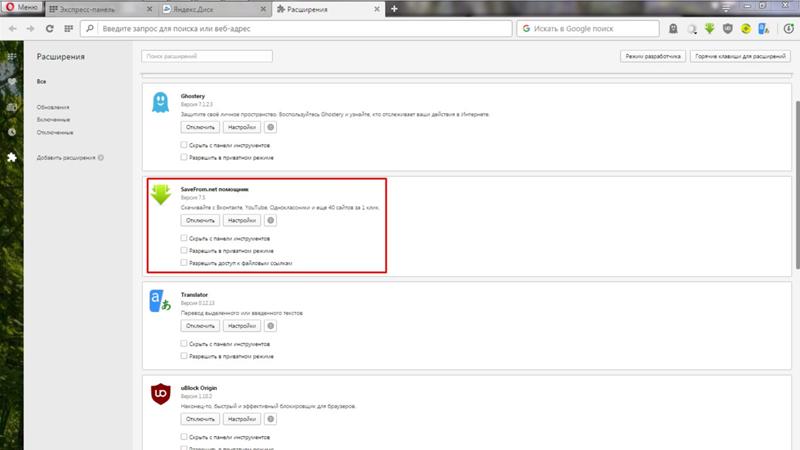Screen dimensions: 800x450
Task: Go forward with the right arrow button
Action: click(x=31, y=29)
